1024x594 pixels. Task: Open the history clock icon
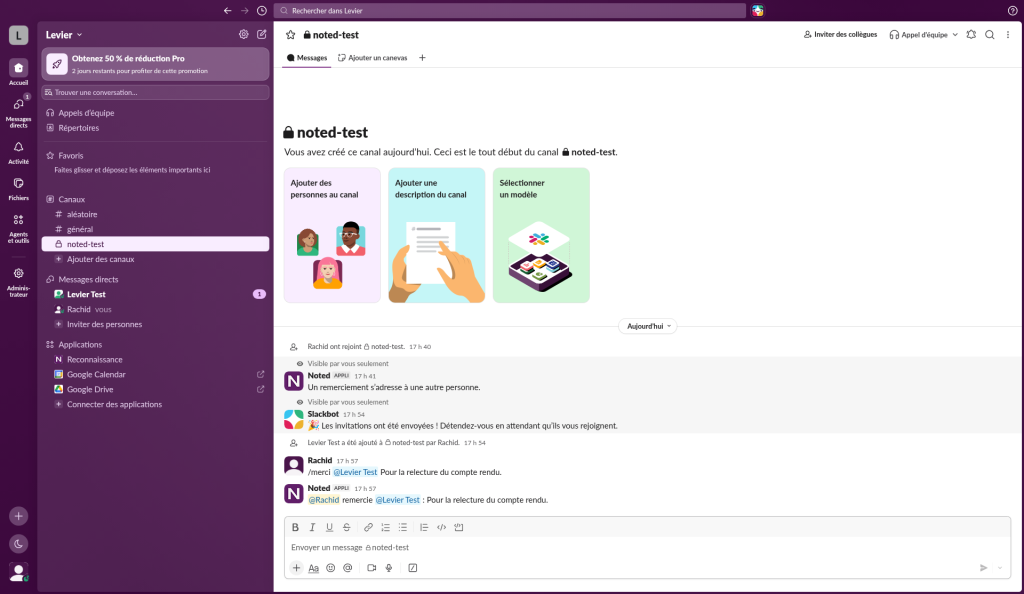pos(262,10)
